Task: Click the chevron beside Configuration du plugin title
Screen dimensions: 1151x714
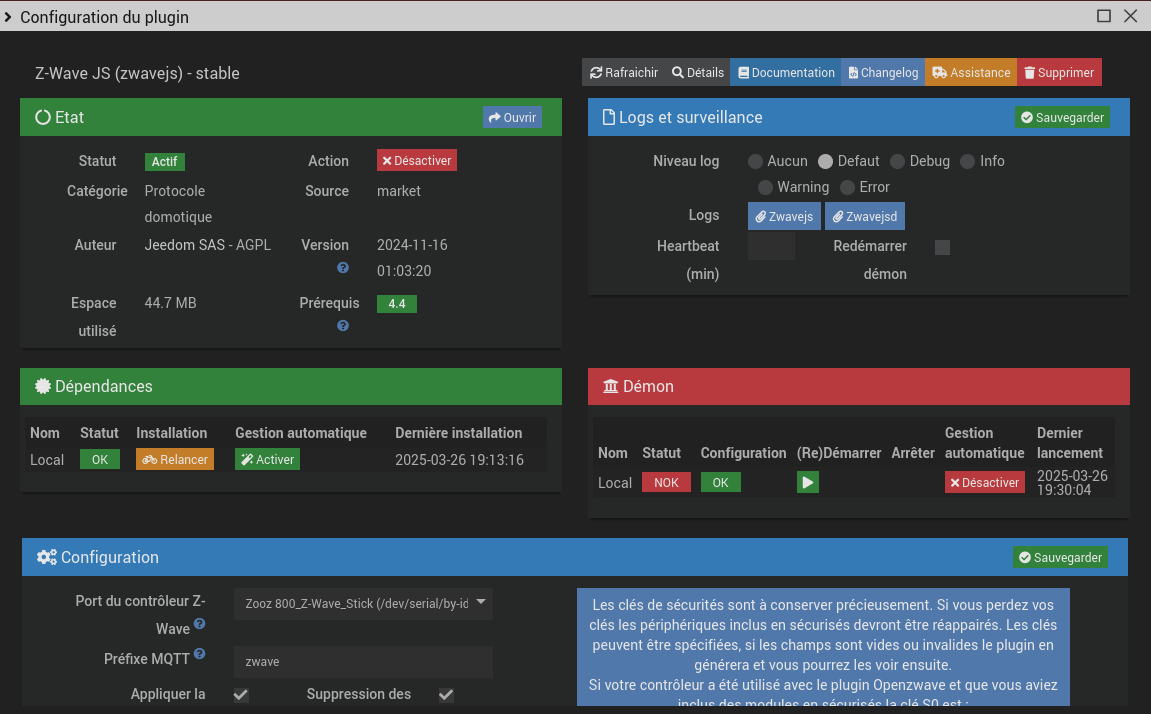Action: (x=8, y=17)
